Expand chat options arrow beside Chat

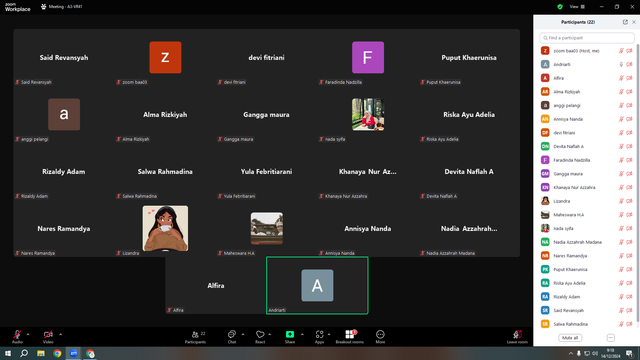click(243, 334)
